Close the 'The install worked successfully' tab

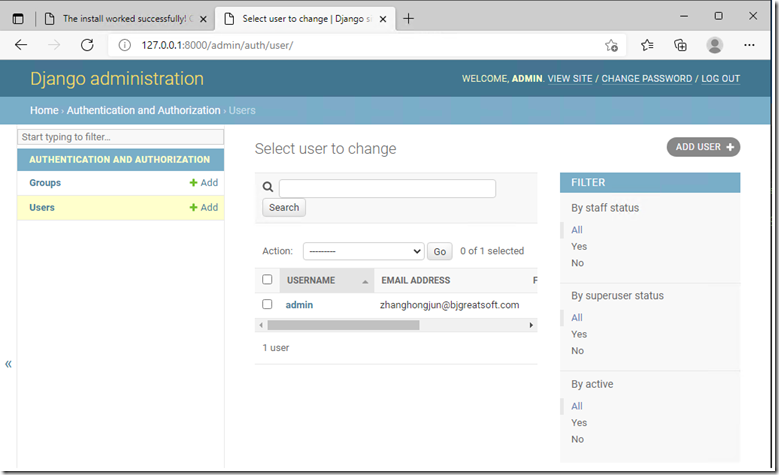click(x=203, y=19)
